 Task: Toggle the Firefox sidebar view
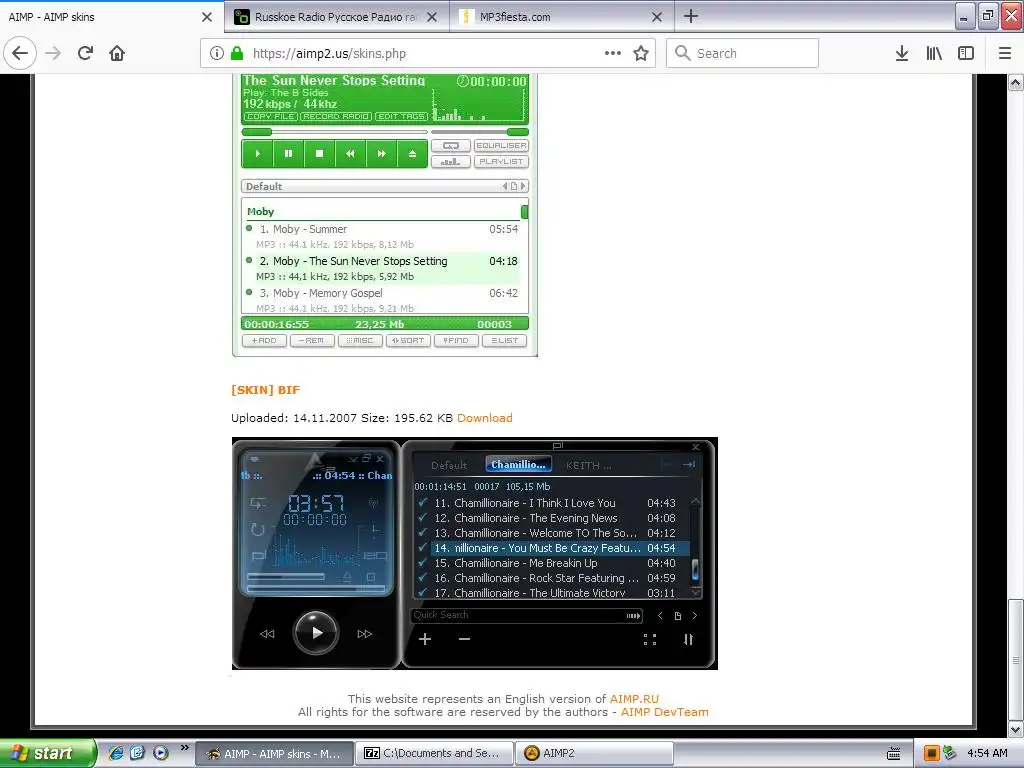click(966, 53)
